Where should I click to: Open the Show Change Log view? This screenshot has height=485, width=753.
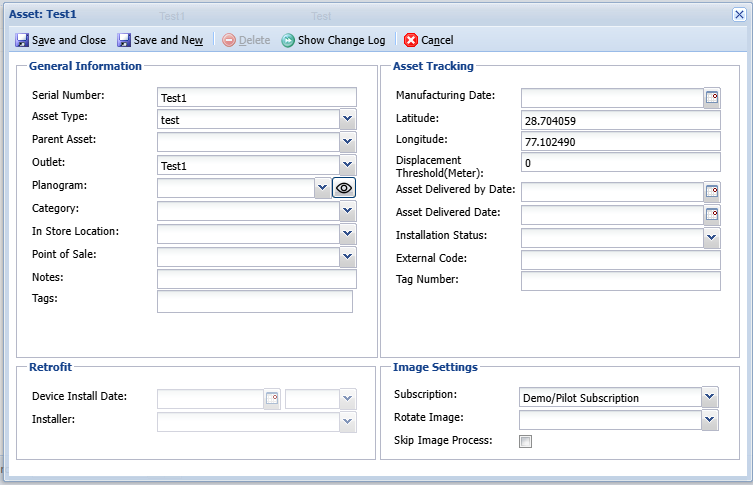click(x=333, y=40)
